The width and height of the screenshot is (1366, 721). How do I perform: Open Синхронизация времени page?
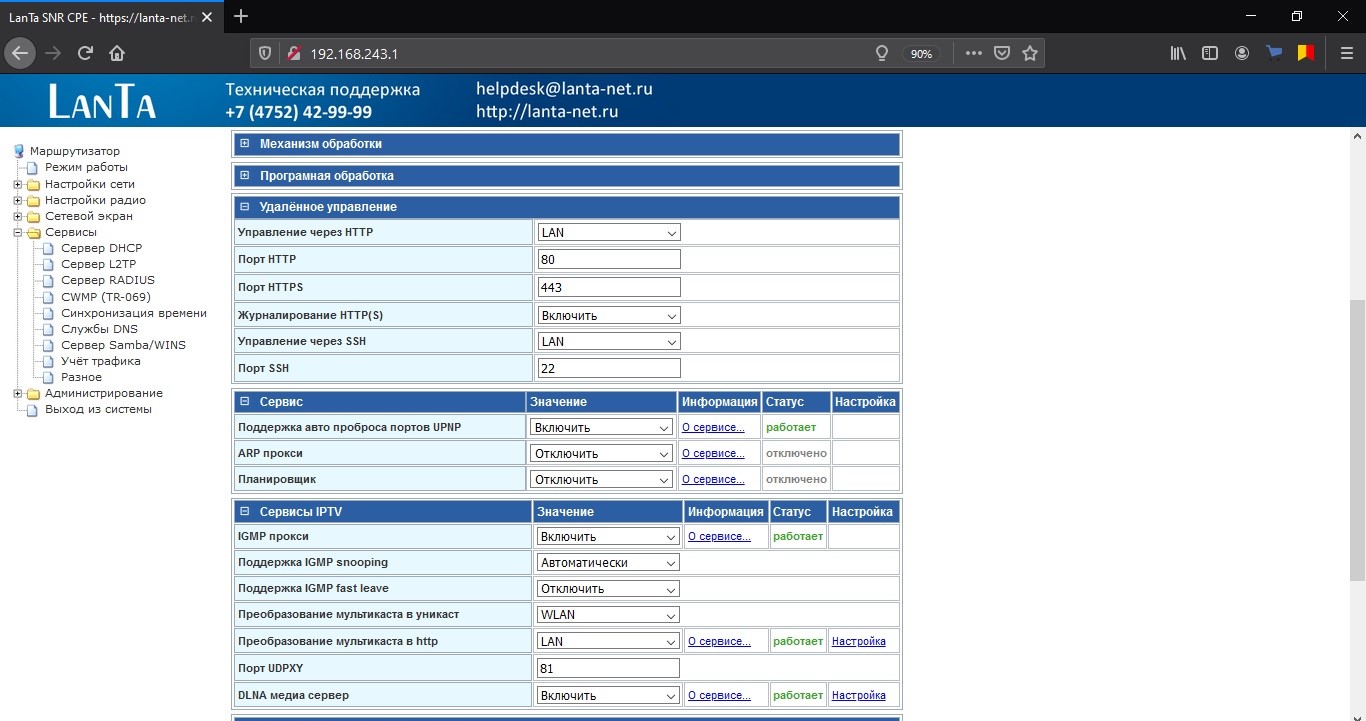click(x=134, y=313)
